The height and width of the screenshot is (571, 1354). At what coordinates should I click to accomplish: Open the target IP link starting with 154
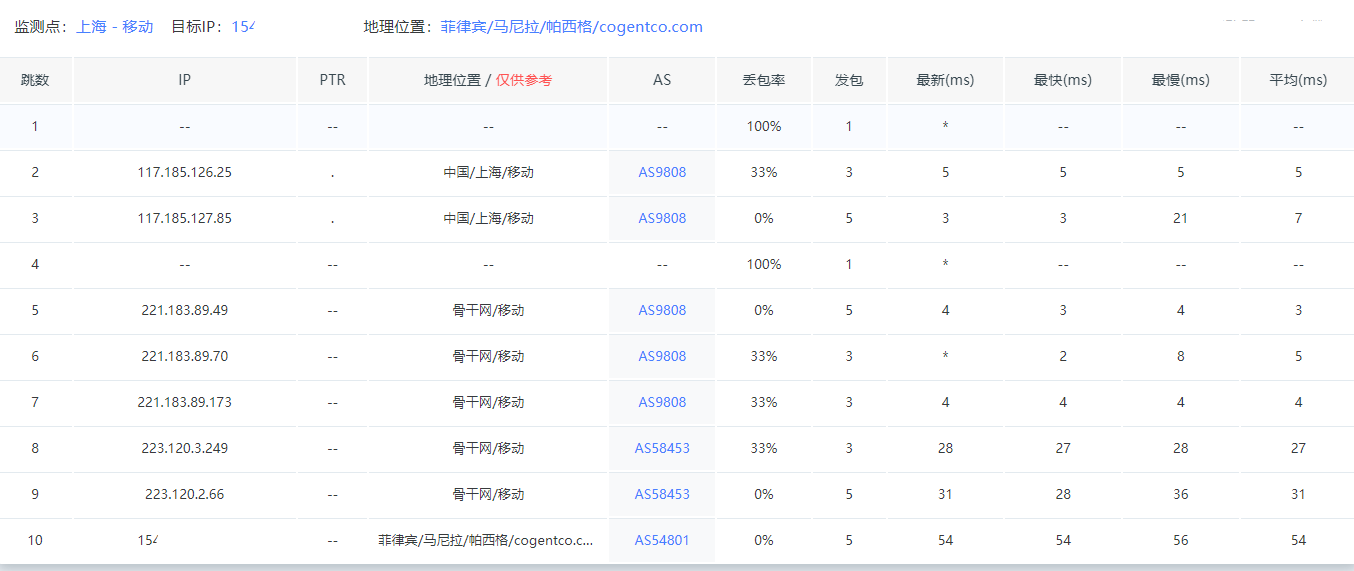point(243,27)
